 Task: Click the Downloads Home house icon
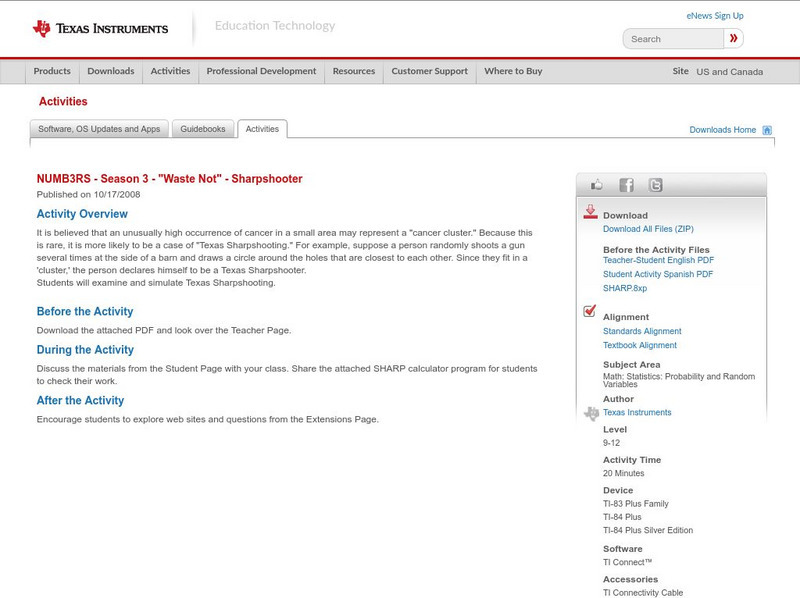coord(765,128)
